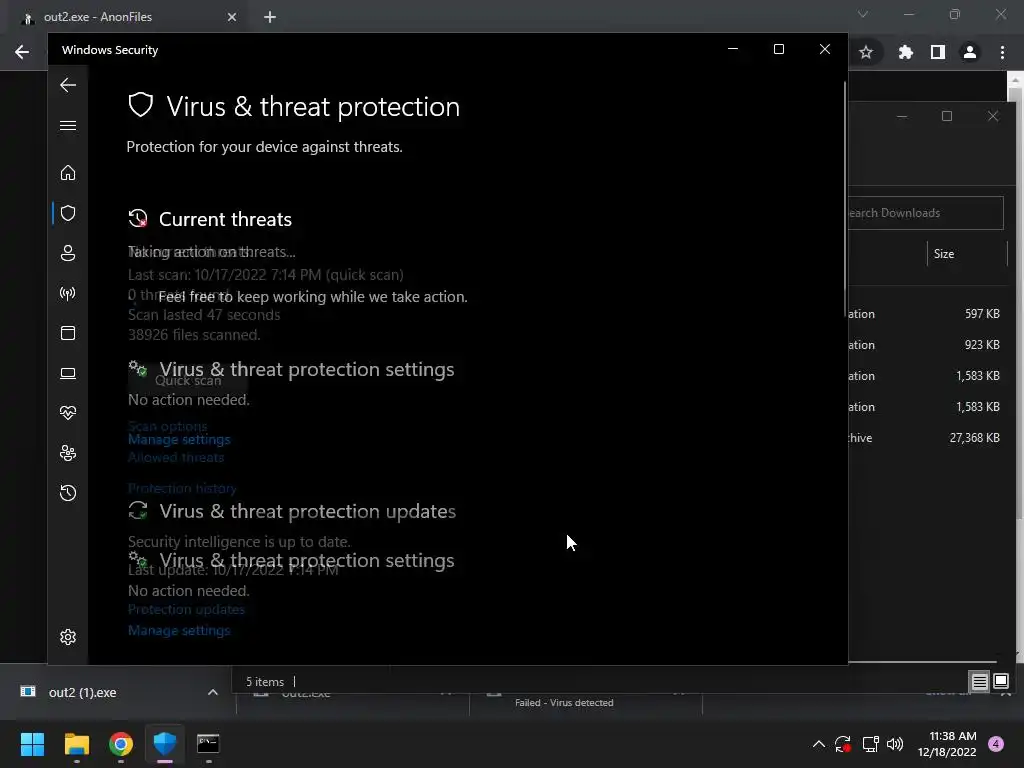Open Command Prompt from taskbar

(x=208, y=744)
